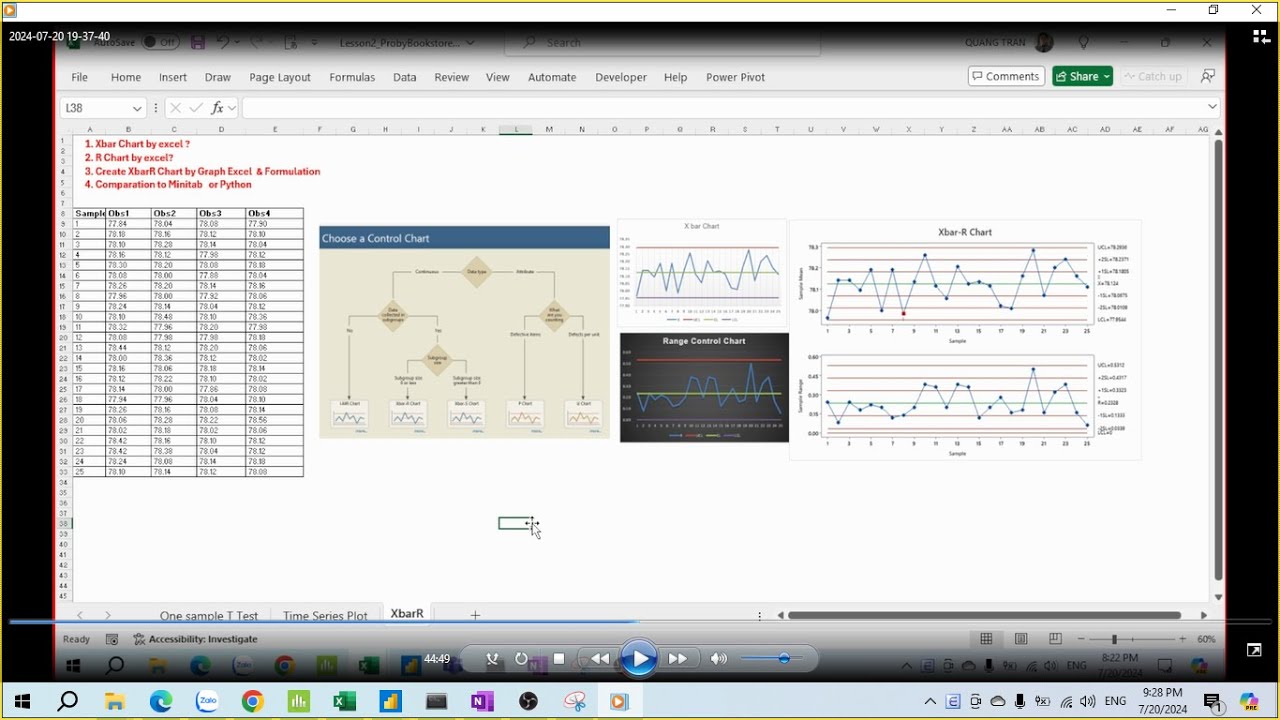This screenshot has width=1280, height=720.
Task: Open Excel from the Windows taskbar
Action: coord(344,702)
